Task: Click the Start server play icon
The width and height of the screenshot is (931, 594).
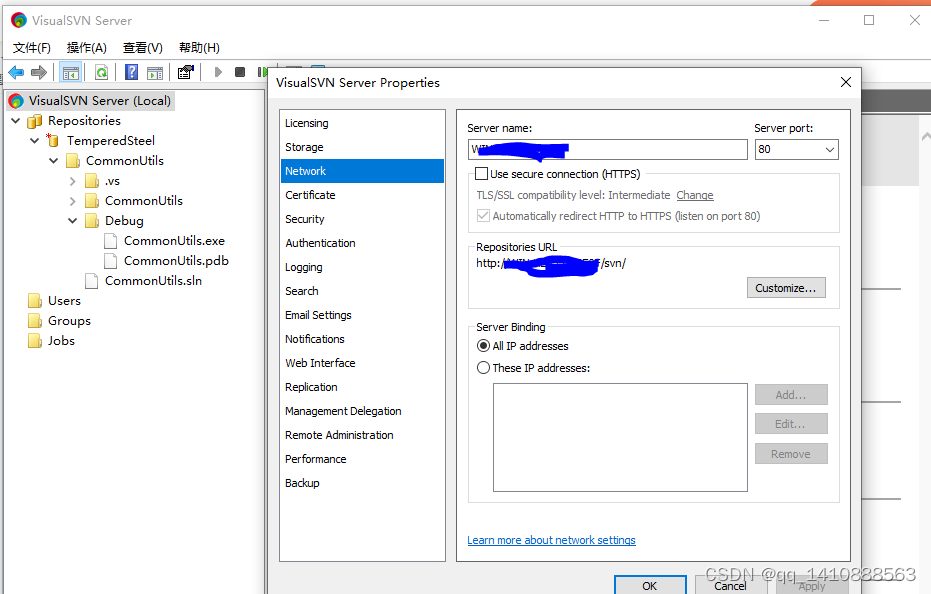Action: click(218, 72)
